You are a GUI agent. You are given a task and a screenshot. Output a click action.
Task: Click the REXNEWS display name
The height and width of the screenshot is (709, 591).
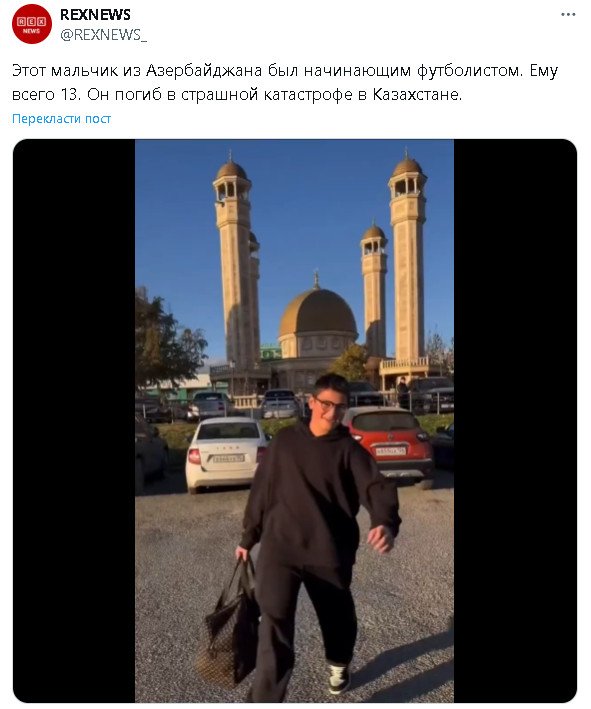95,14
